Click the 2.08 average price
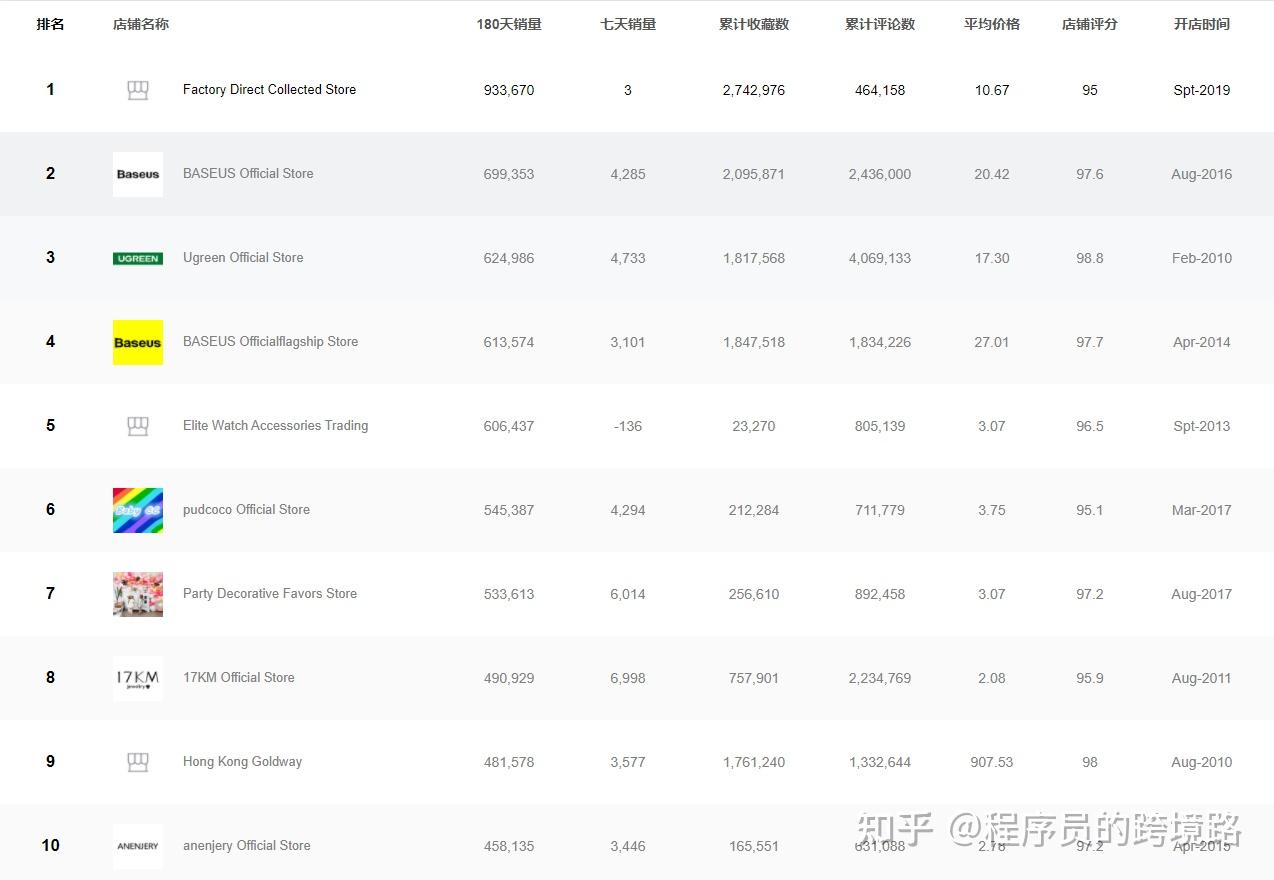1274x880 pixels. coord(992,678)
